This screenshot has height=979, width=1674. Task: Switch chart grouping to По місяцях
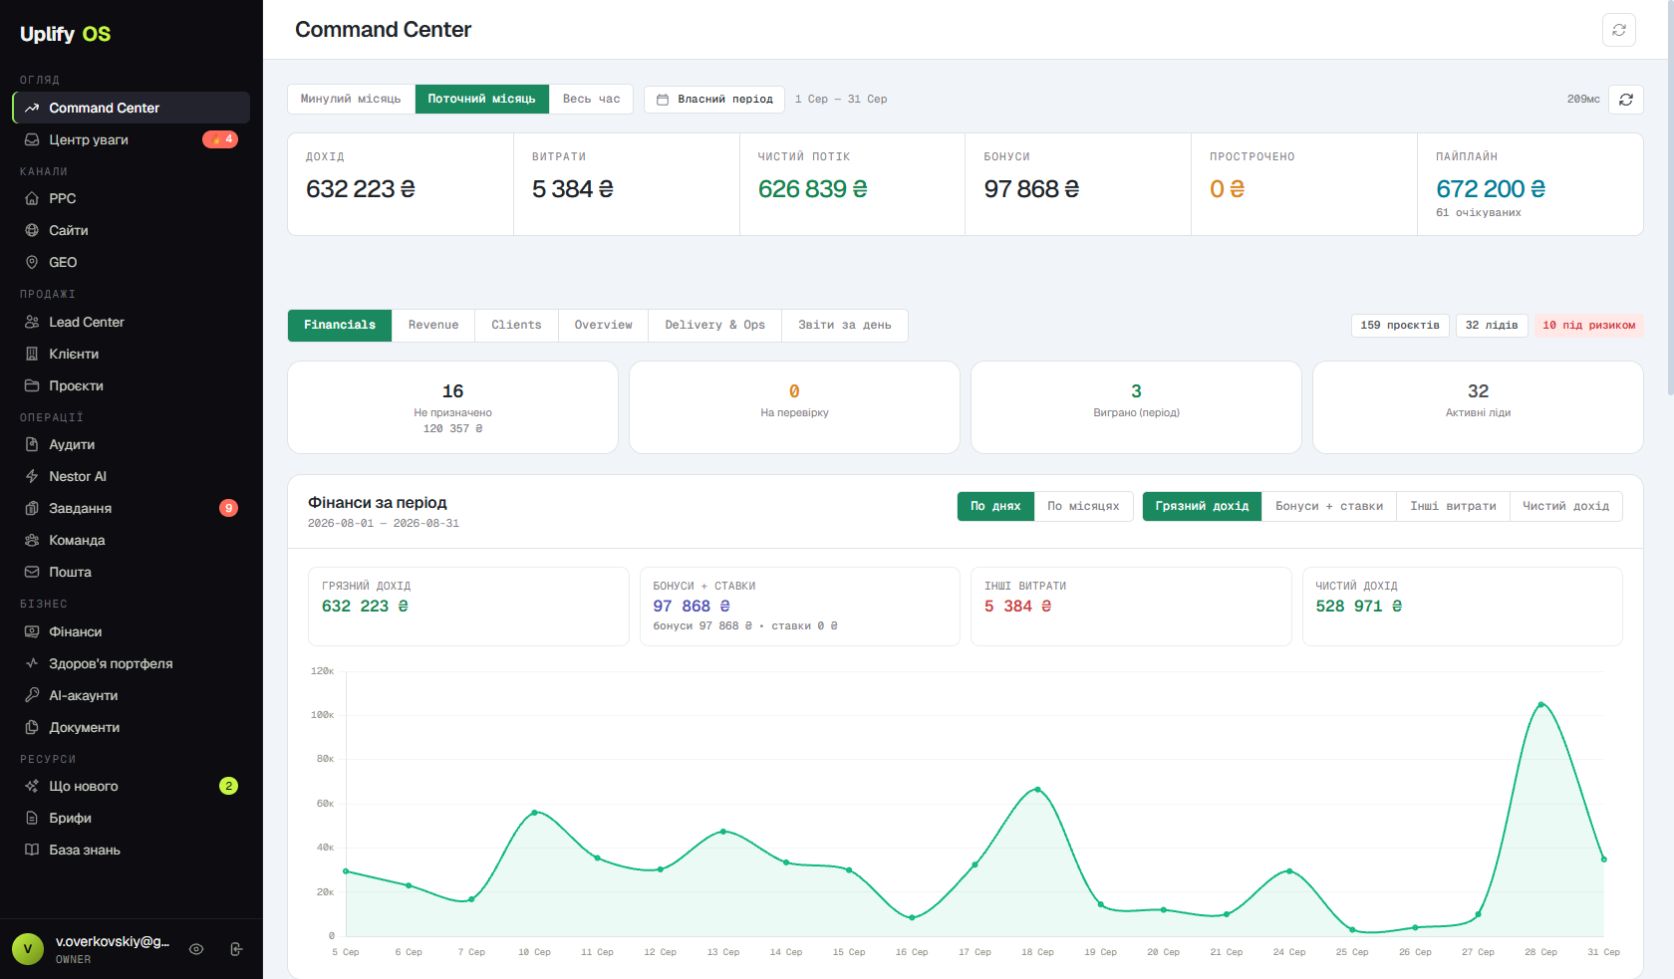tap(1083, 507)
